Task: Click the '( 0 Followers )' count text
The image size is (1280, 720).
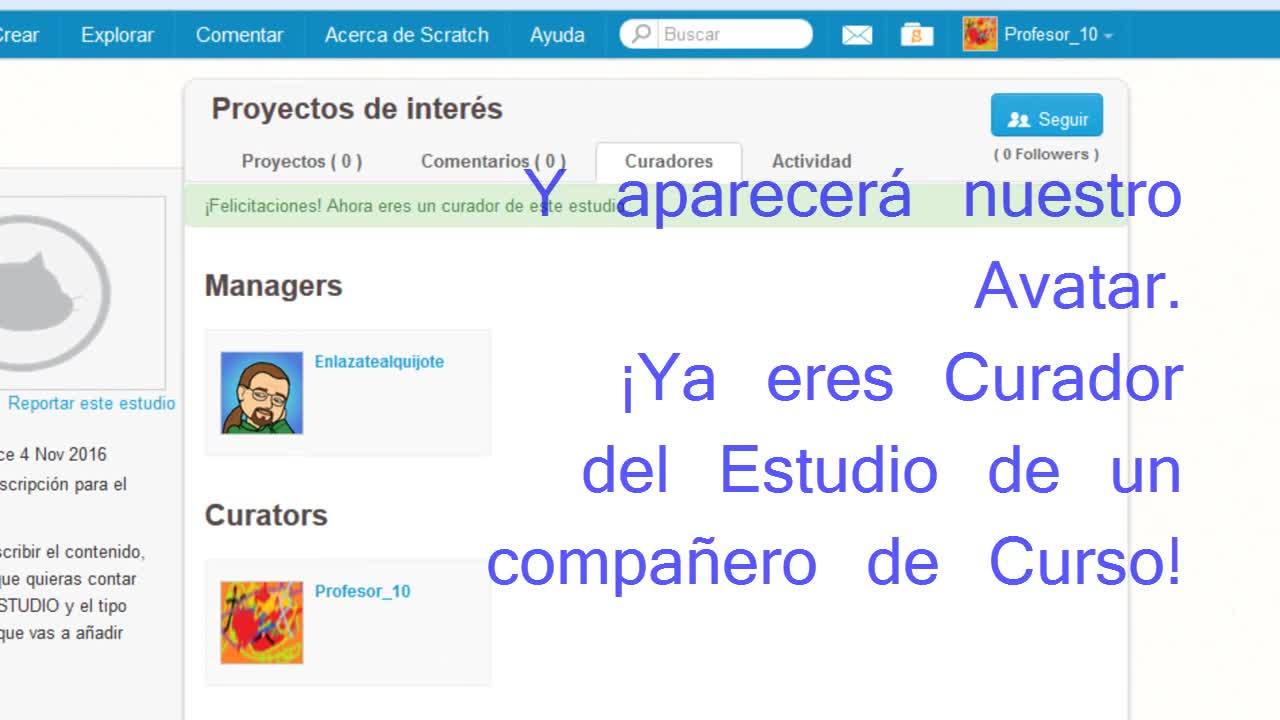Action: (1046, 154)
